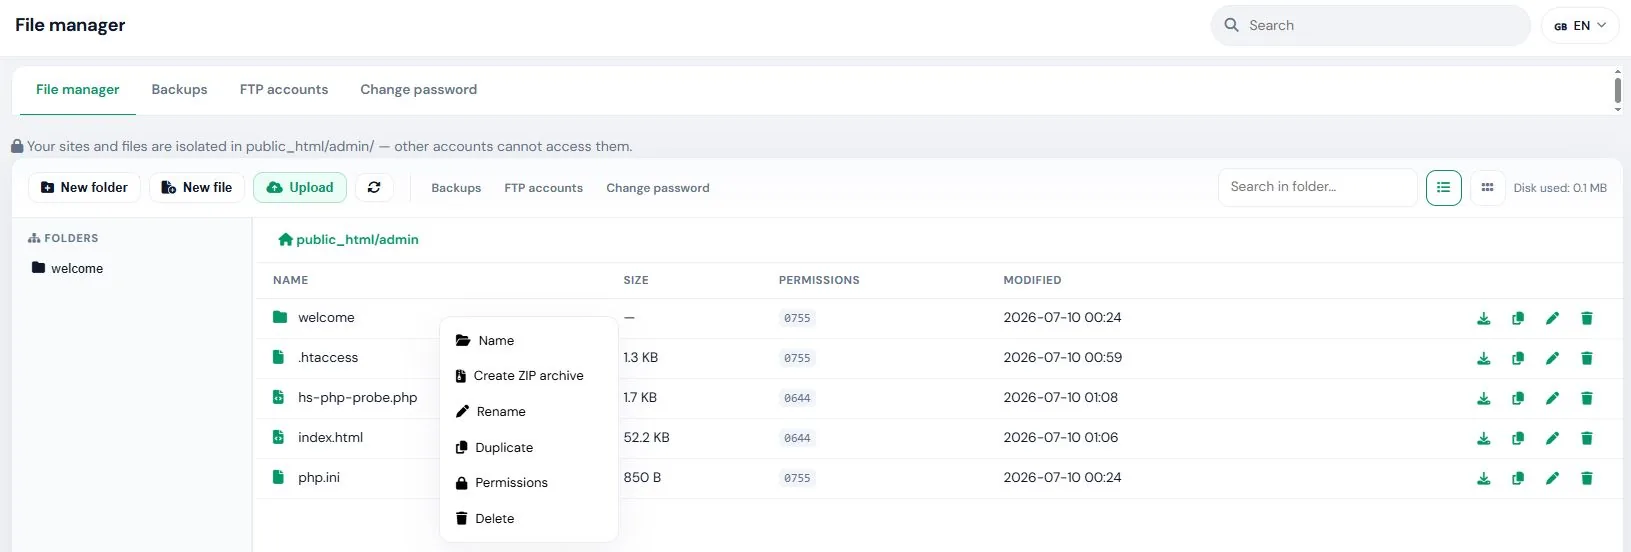
Task: Open Change password link beside the refresh button
Action: coord(658,188)
